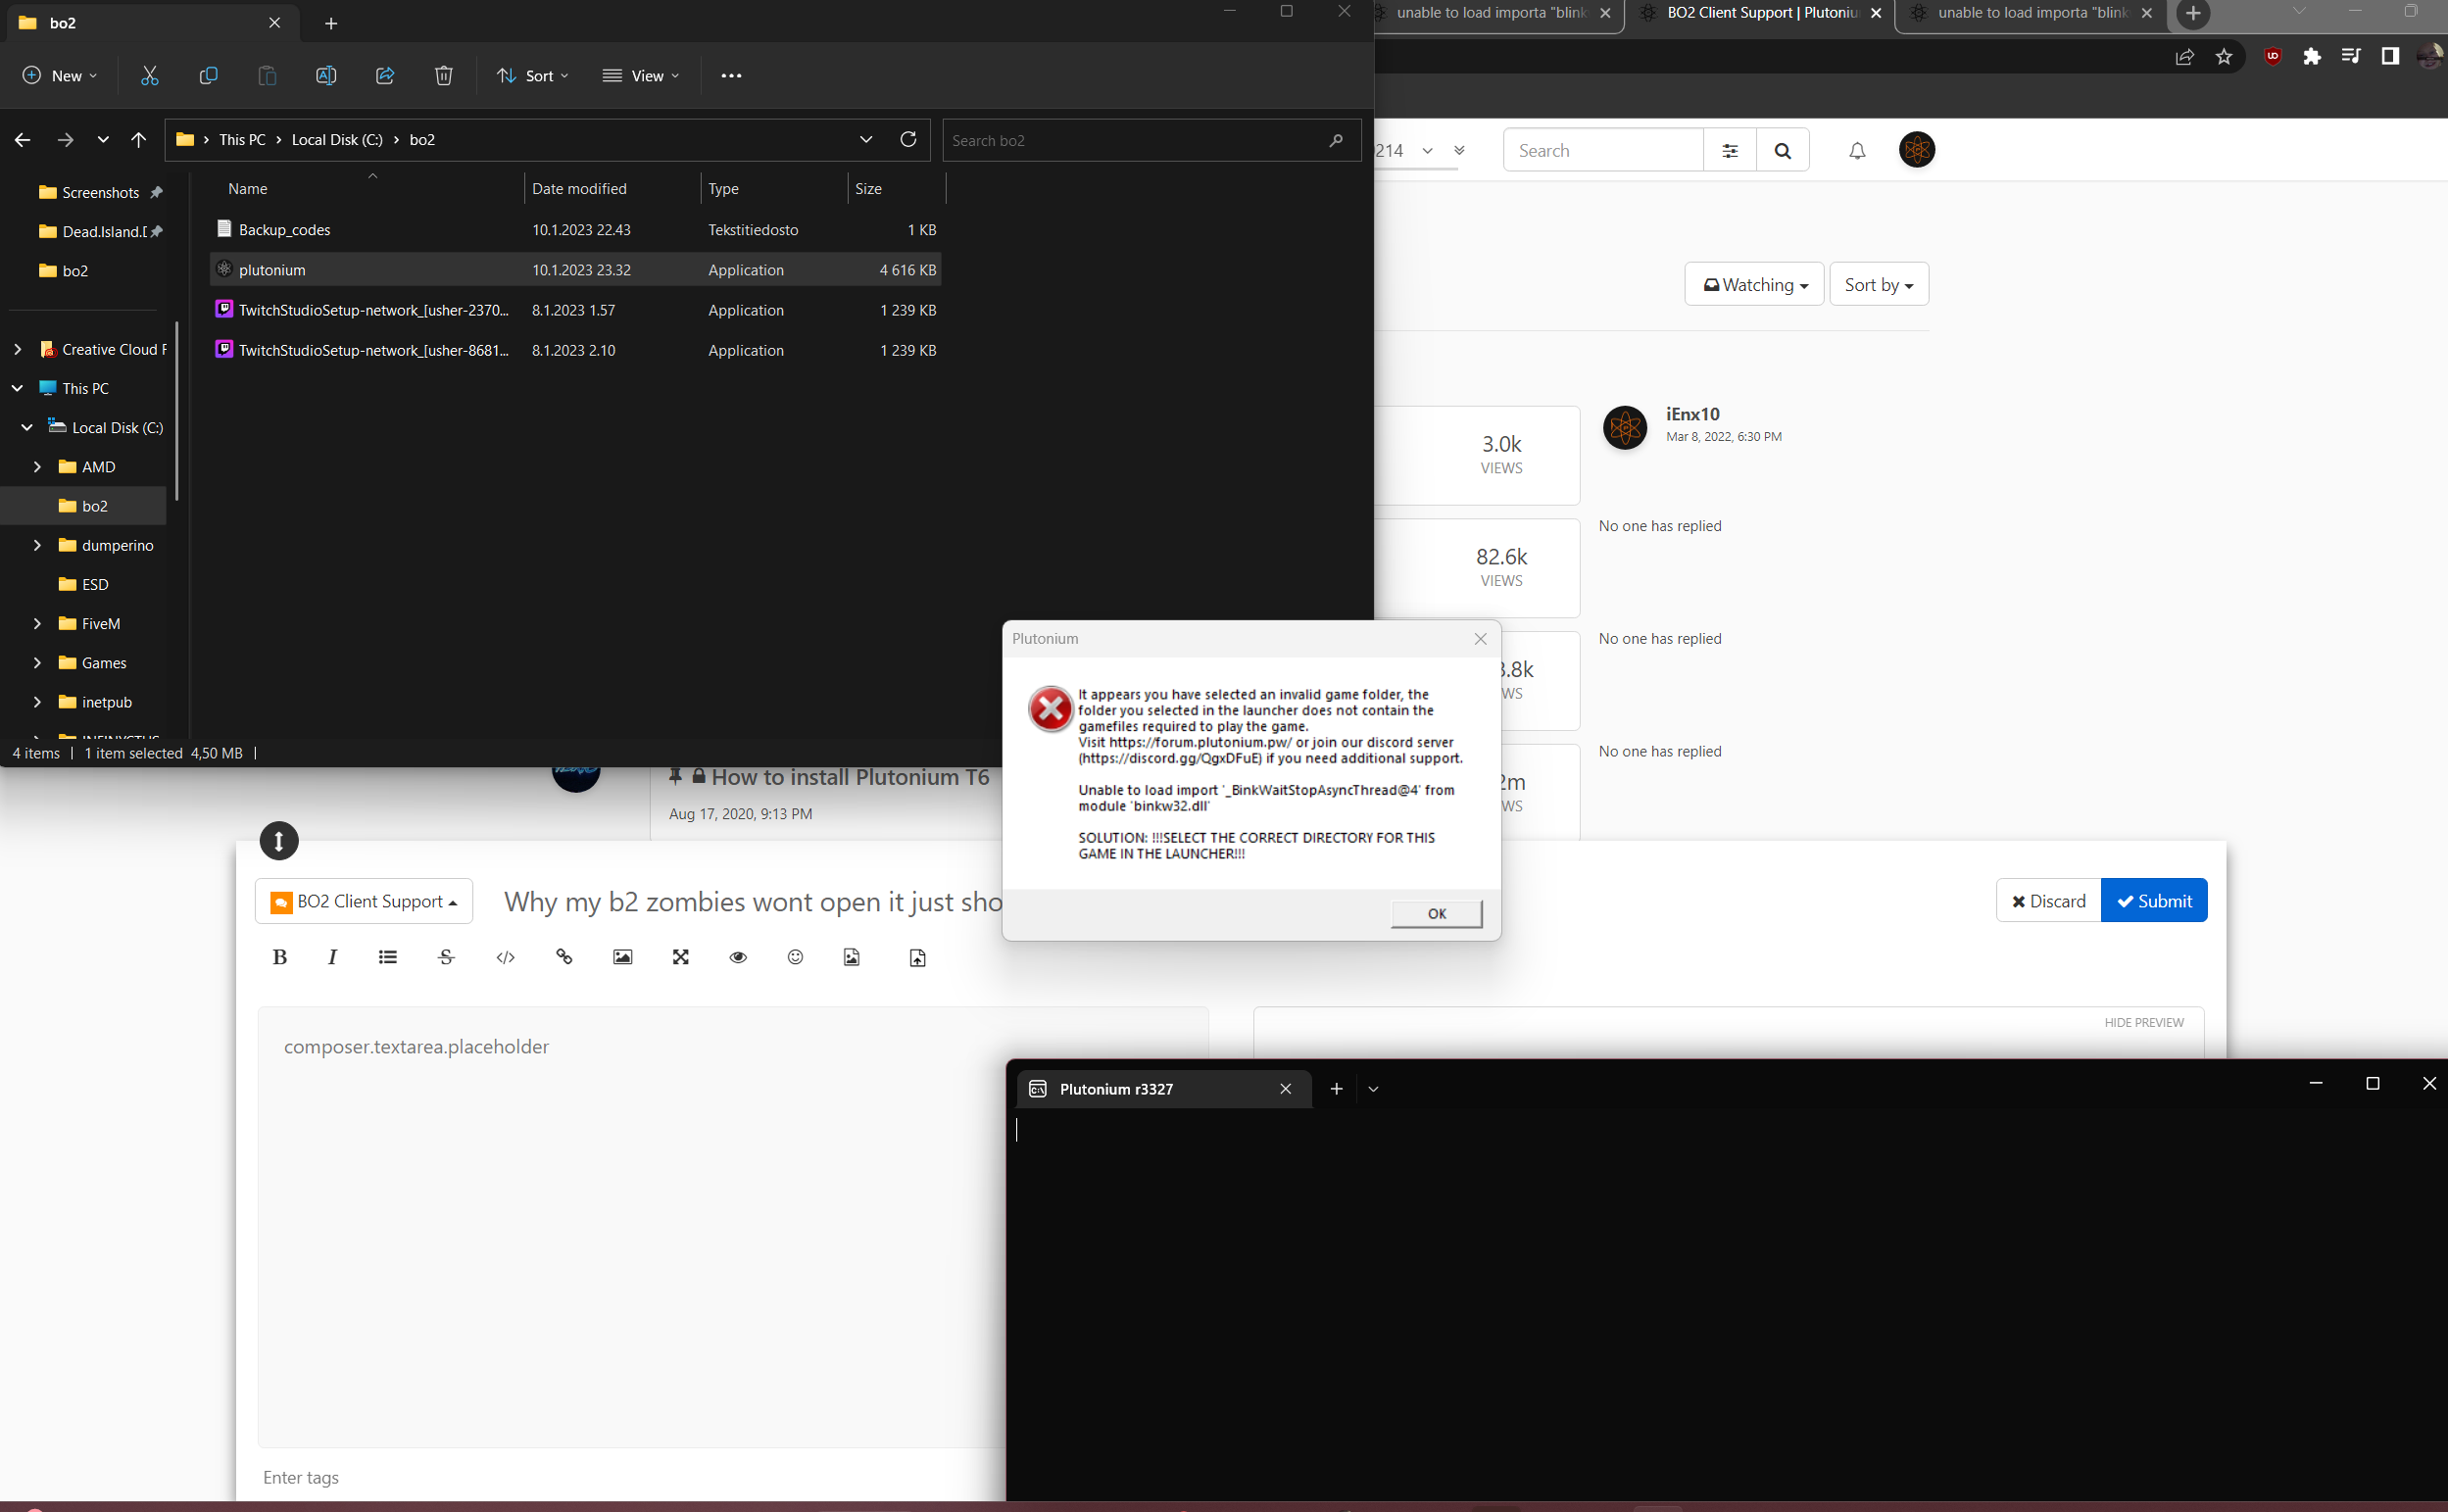The image size is (2448, 1512).
Task: Open the View dropdown in File Explorer
Action: (641, 76)
